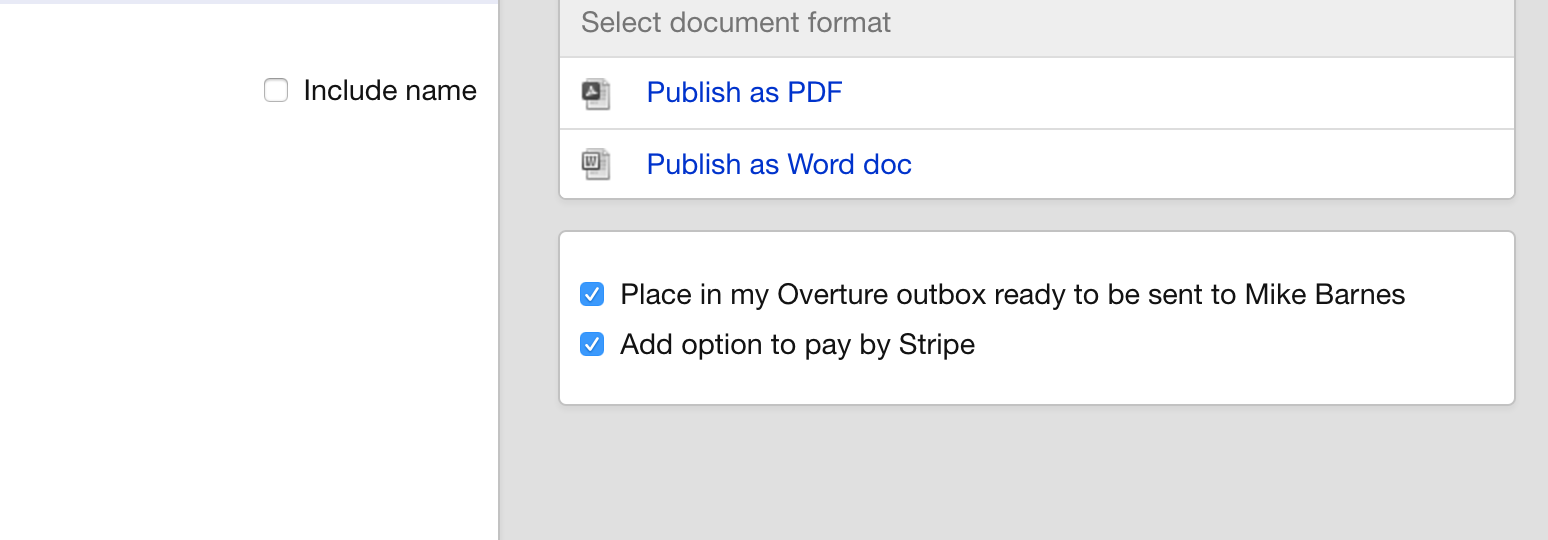Image resolution: width=1548 pixels, height=540 pixels.
Task: Click the PDF document icon
Action: pyautogui.click(x=596, y=93)
